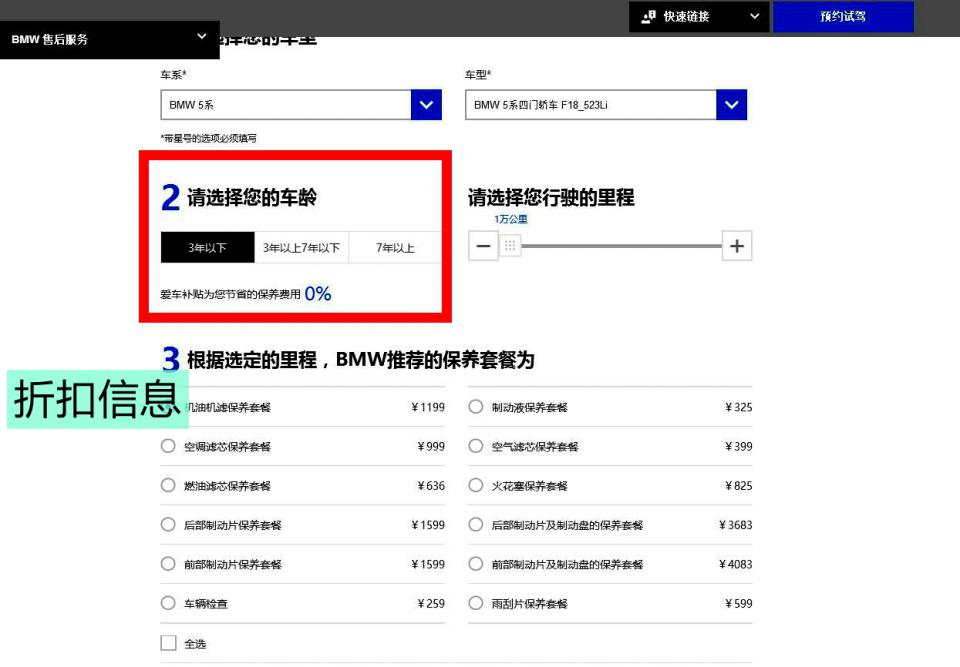Click the mileage slider handle
Screen dimensions: 960x667
[x=510, y=246]
